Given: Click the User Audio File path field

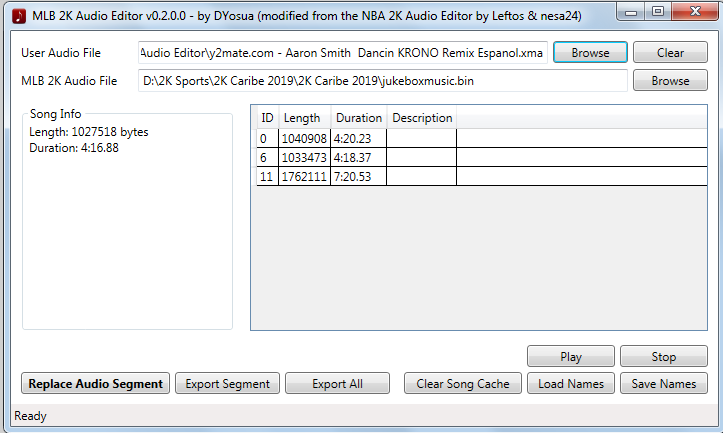Looking at the screenshot, I should coord(343,53).
